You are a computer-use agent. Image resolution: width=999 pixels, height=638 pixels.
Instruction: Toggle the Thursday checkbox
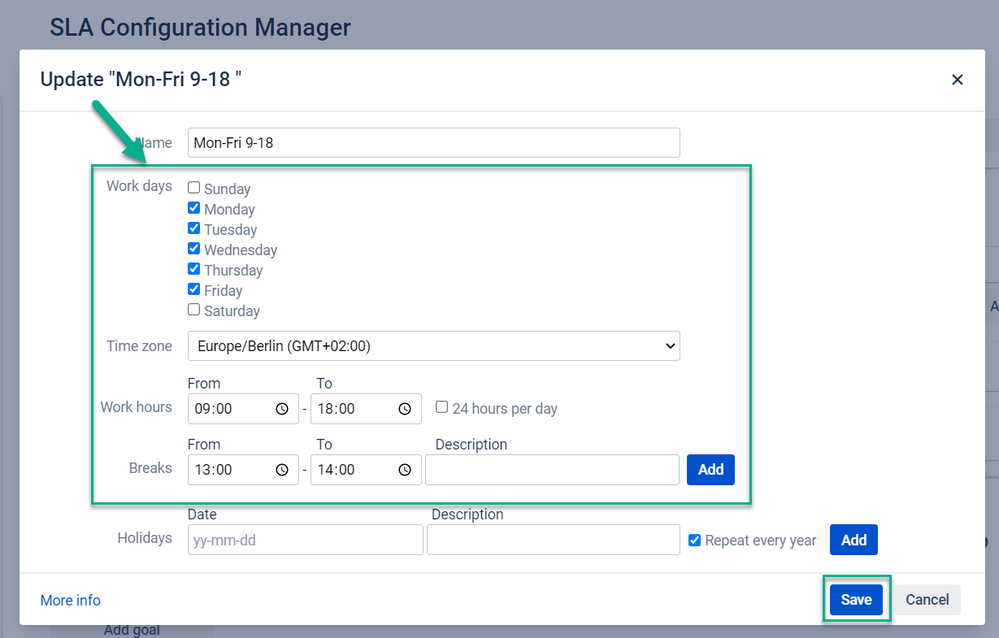194,270
